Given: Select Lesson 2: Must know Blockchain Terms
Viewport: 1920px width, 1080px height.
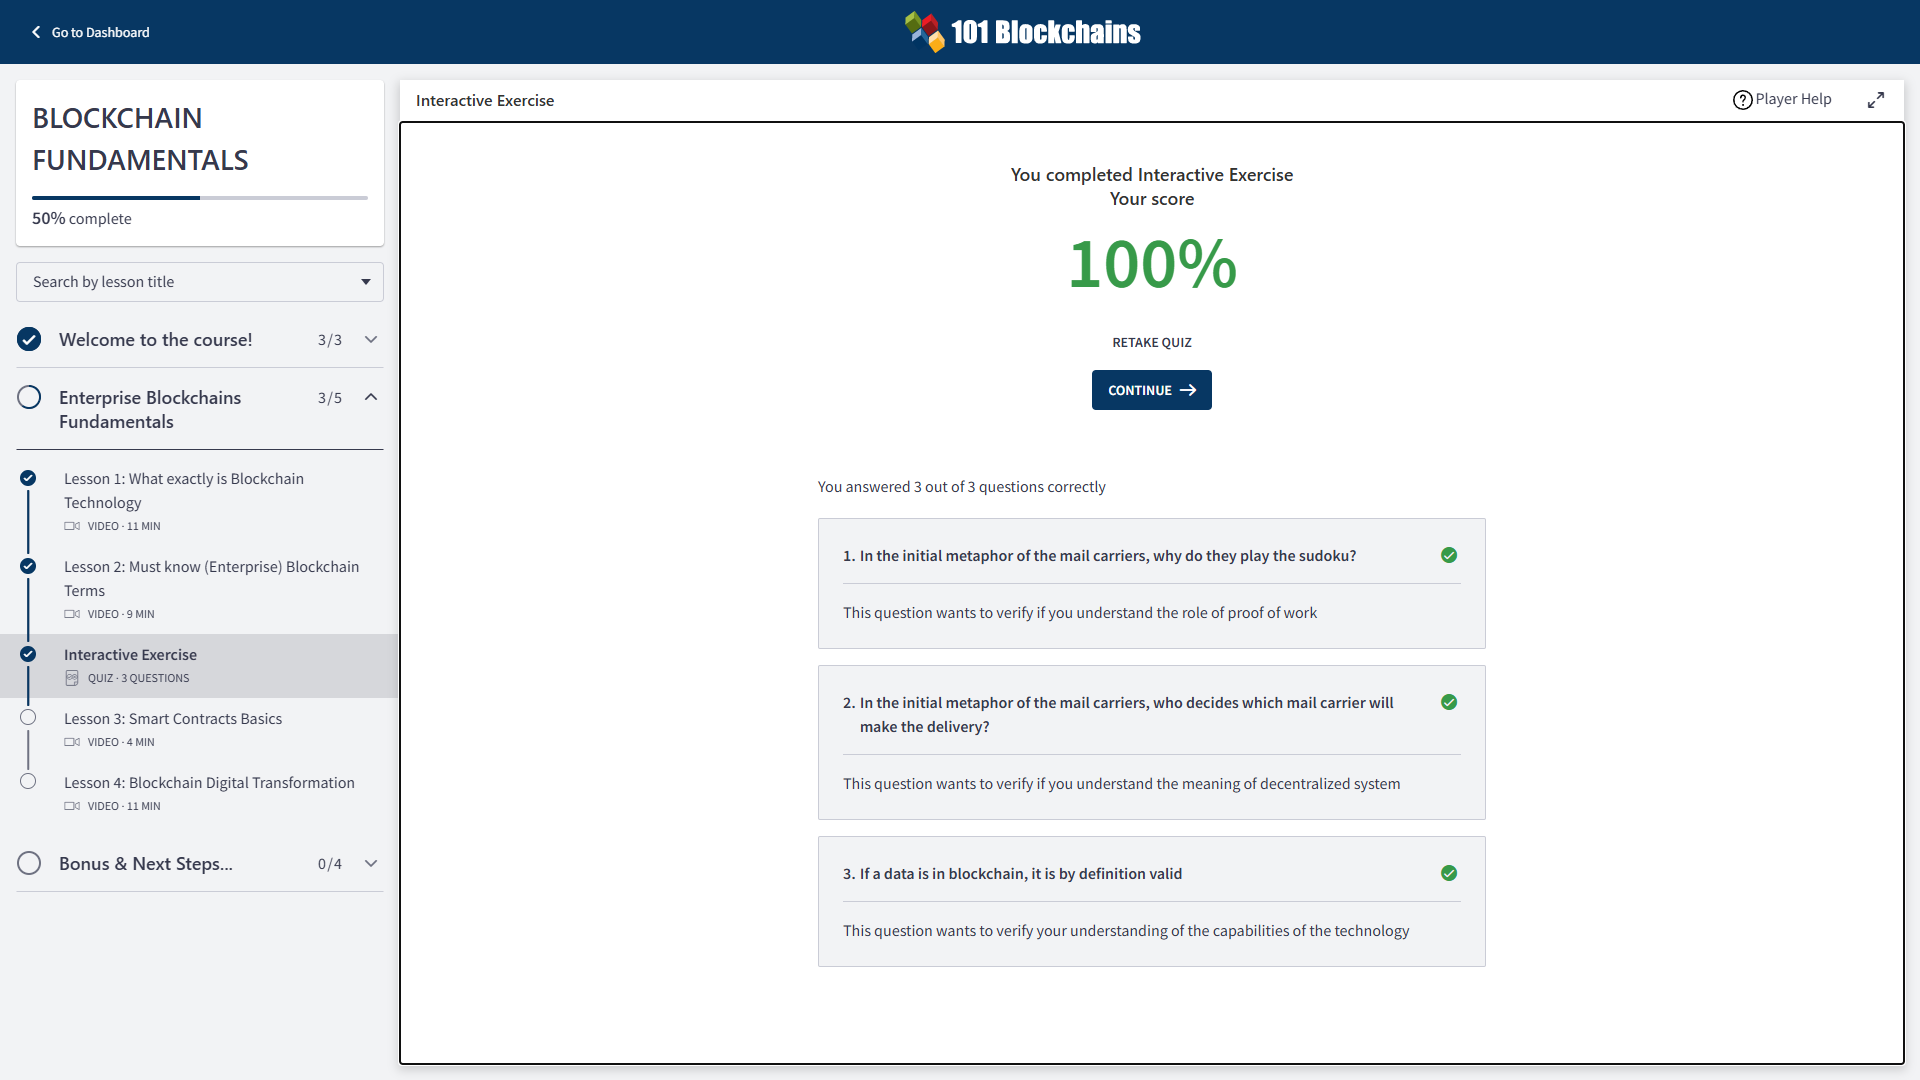Looking at the screenshot, I should tap(211, 578).
